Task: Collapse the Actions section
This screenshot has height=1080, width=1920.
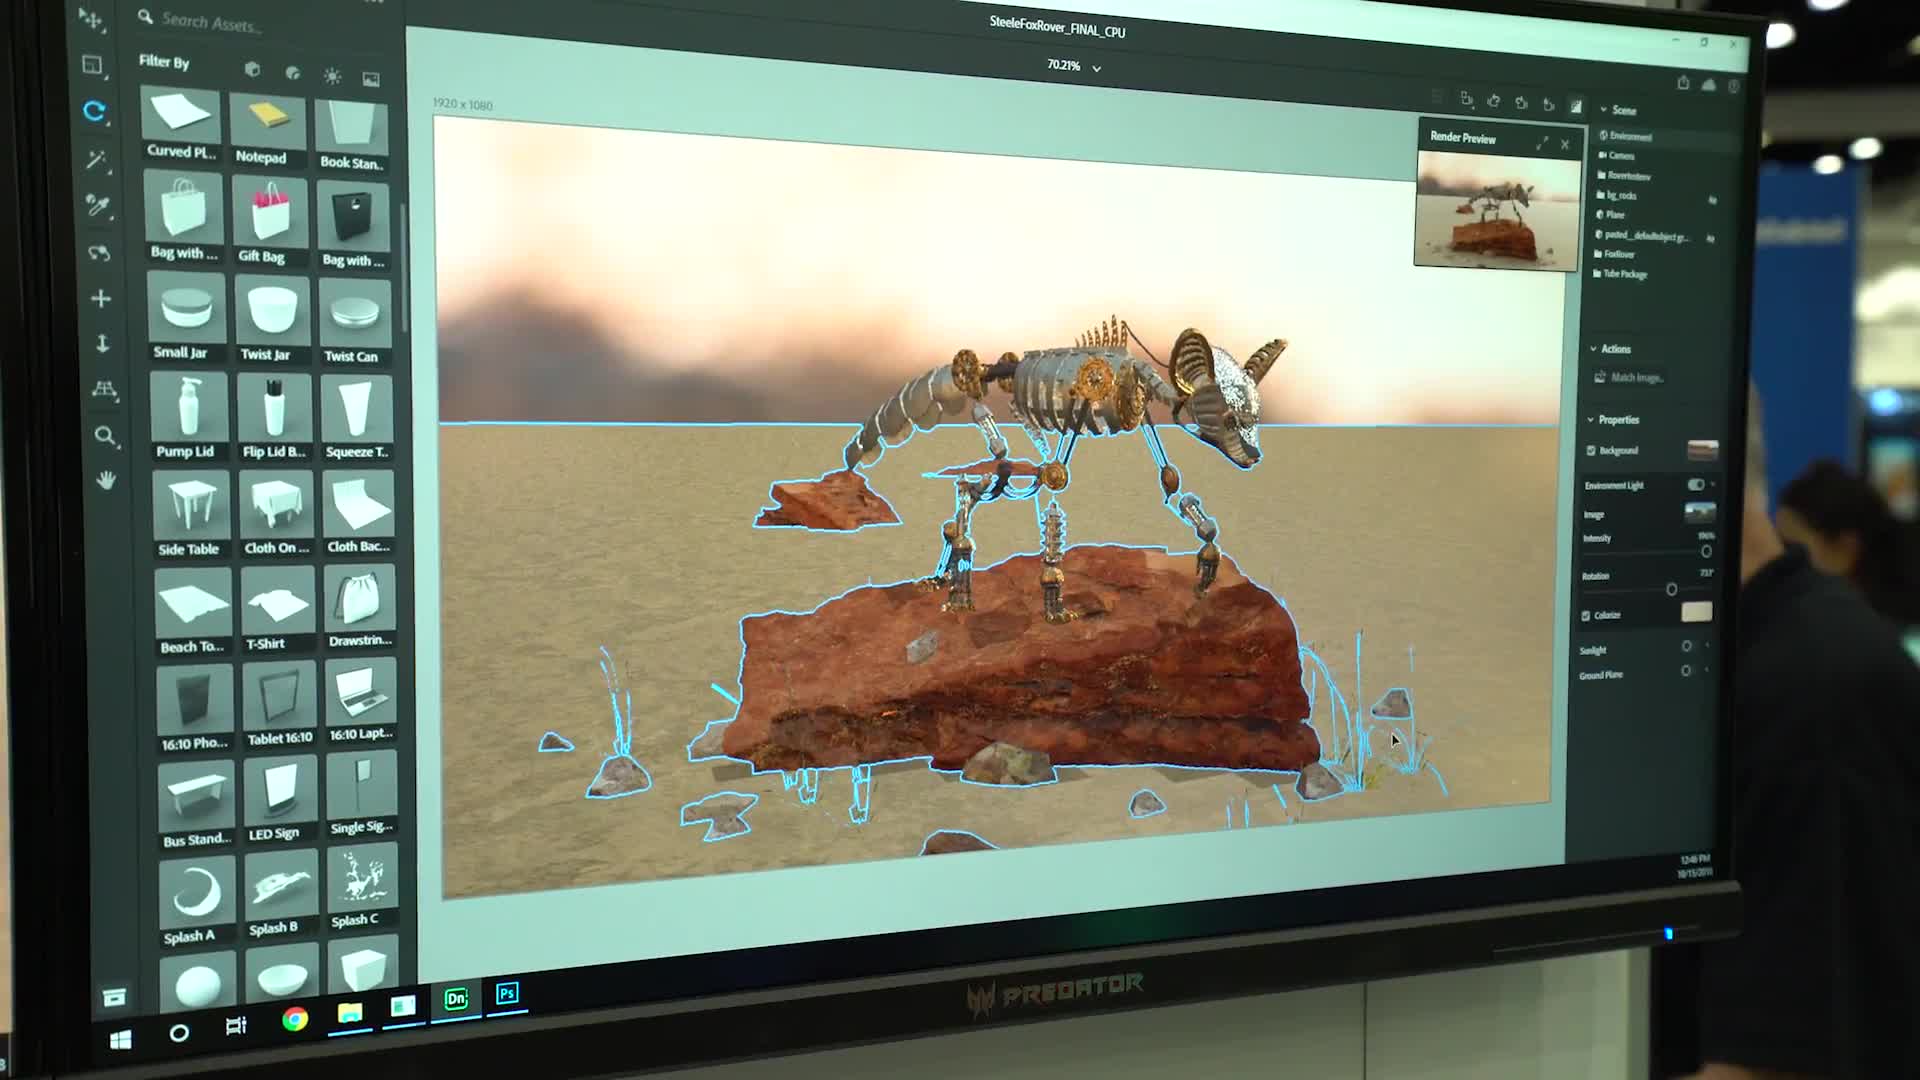Action: [1594, 348]
